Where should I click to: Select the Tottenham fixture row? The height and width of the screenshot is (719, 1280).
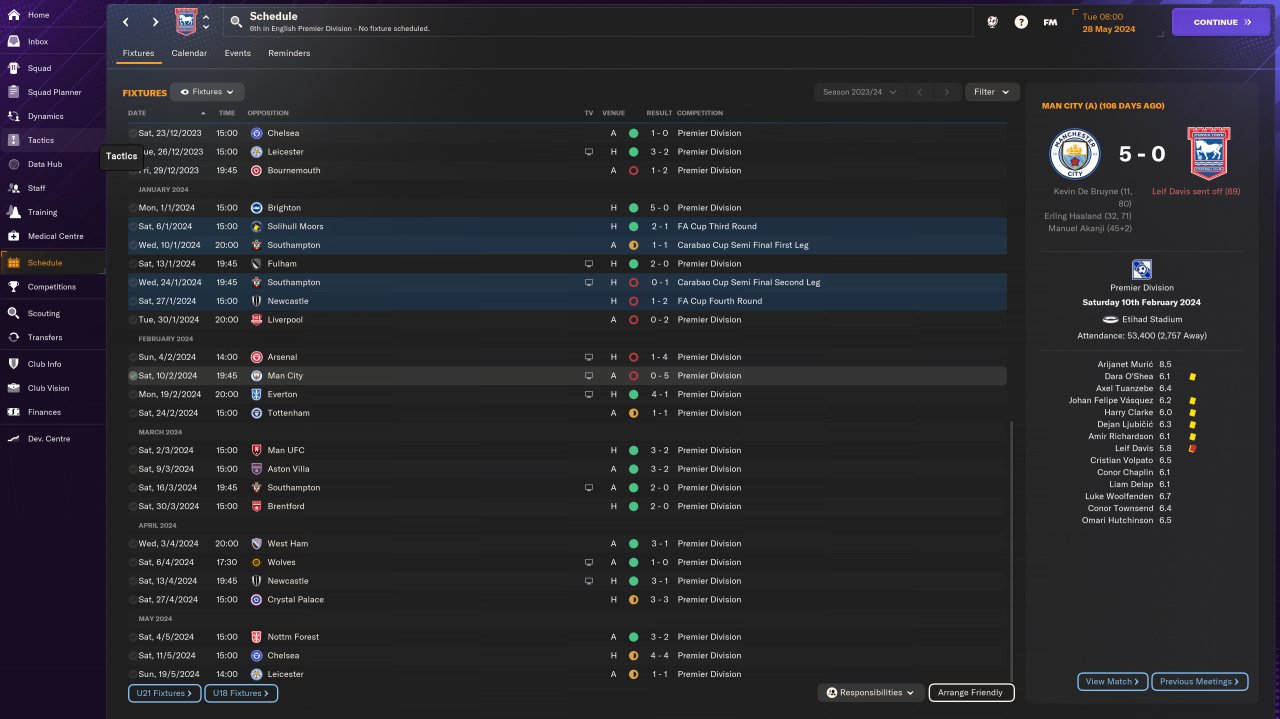tap(567, 413)
